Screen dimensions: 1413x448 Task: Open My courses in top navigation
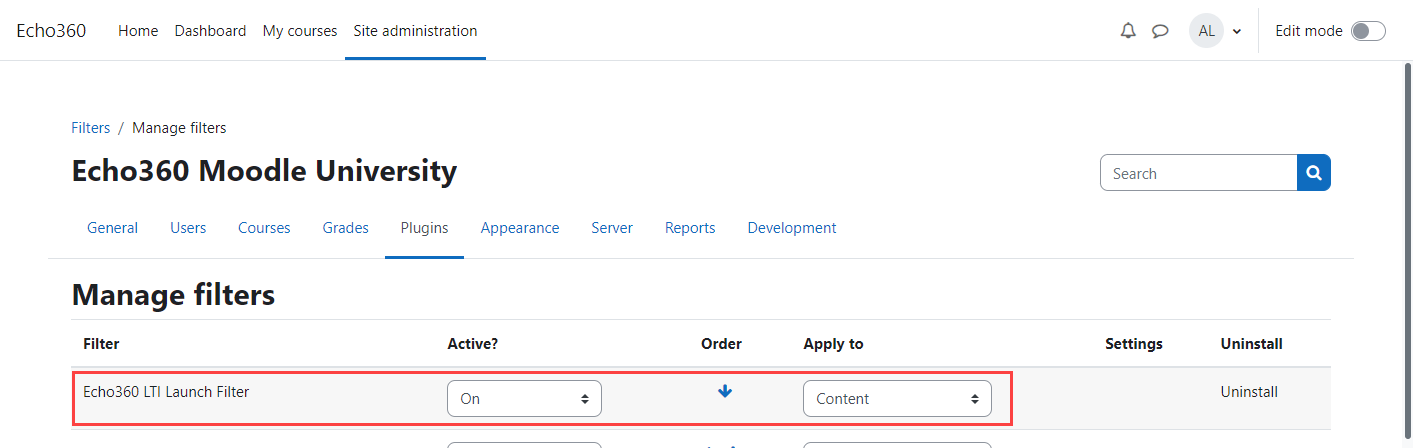coord(300,31)
